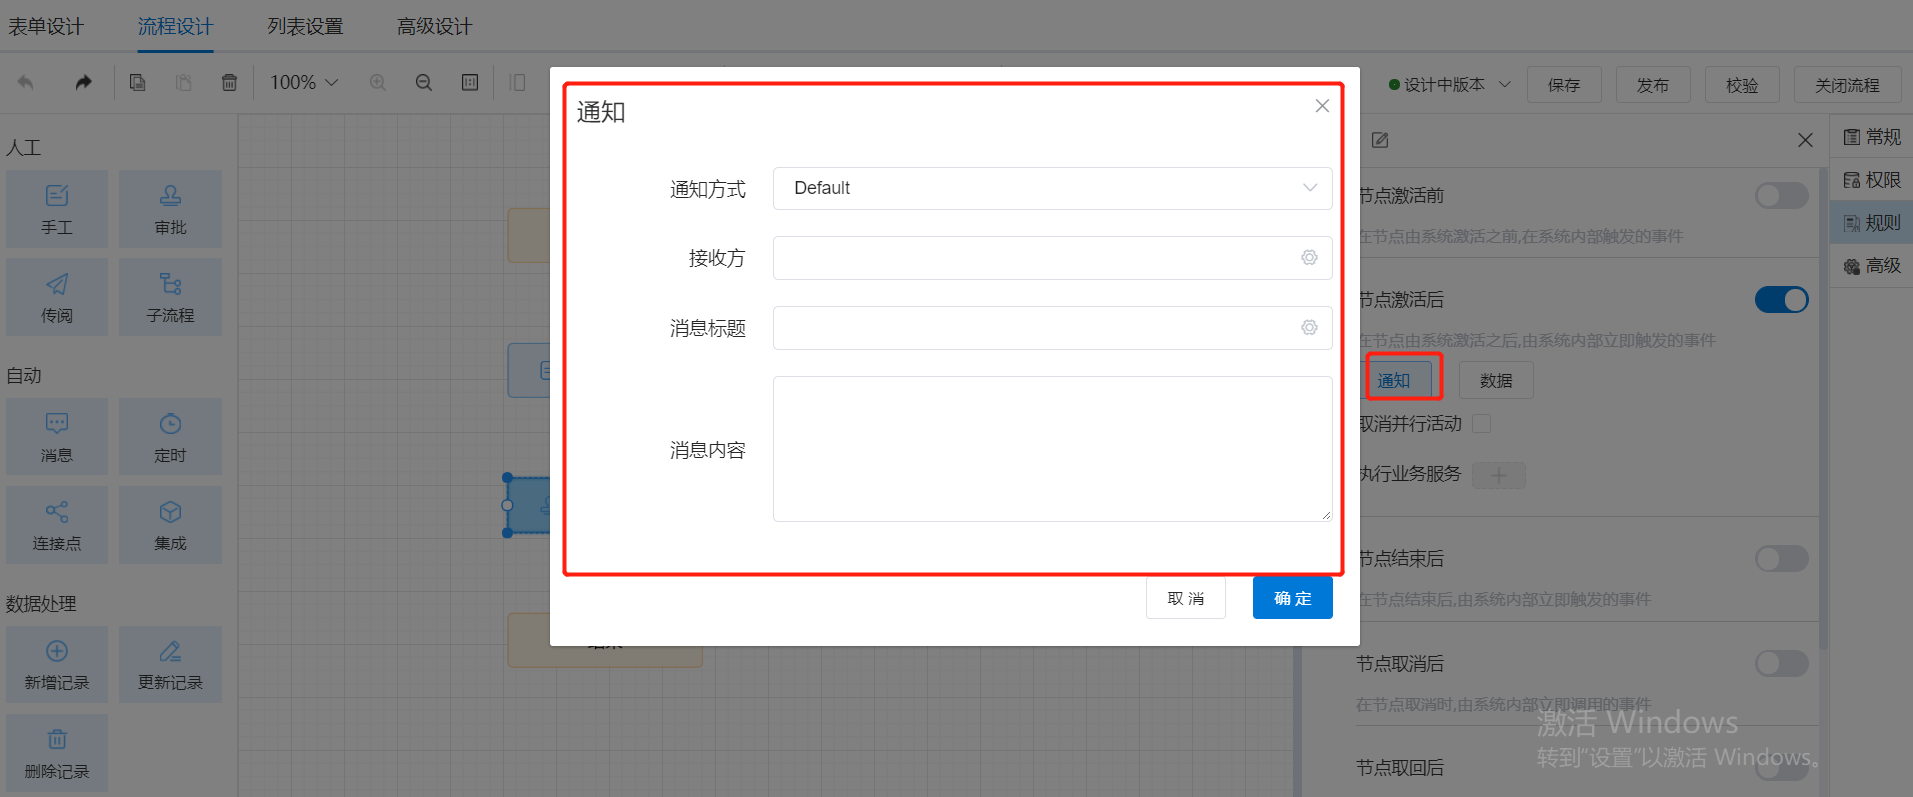Select the 更新记录 update record tool
This screenshot has height=797, width=1913.
click(171, 665)
